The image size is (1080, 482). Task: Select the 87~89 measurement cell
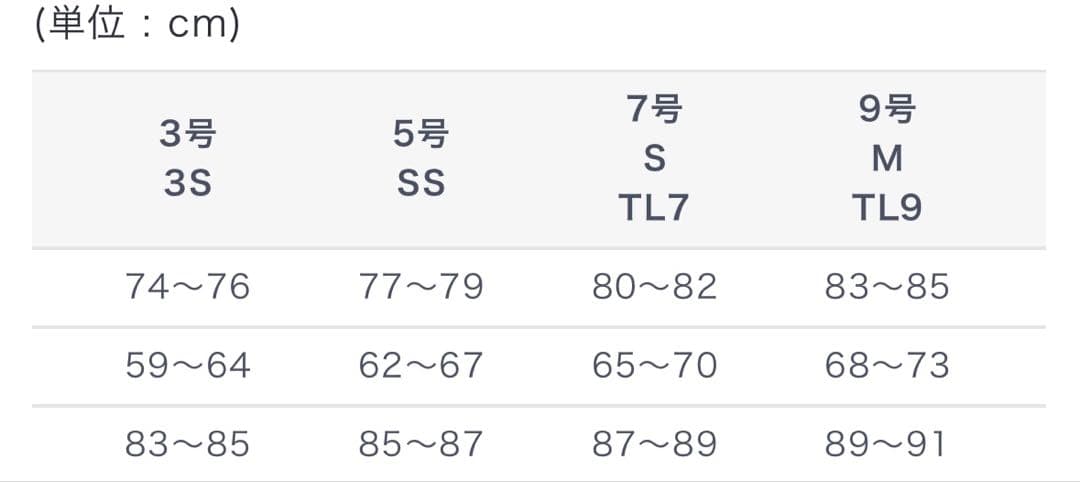(655, 444)
